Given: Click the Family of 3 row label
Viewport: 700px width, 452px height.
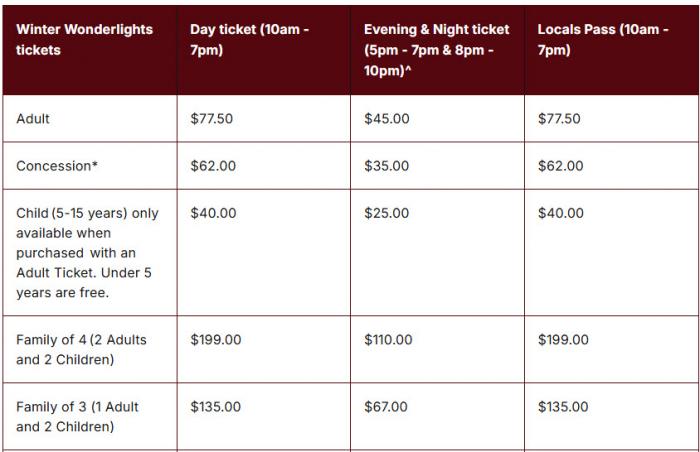Looking at the screenshot, I should [x=77, y=417].
